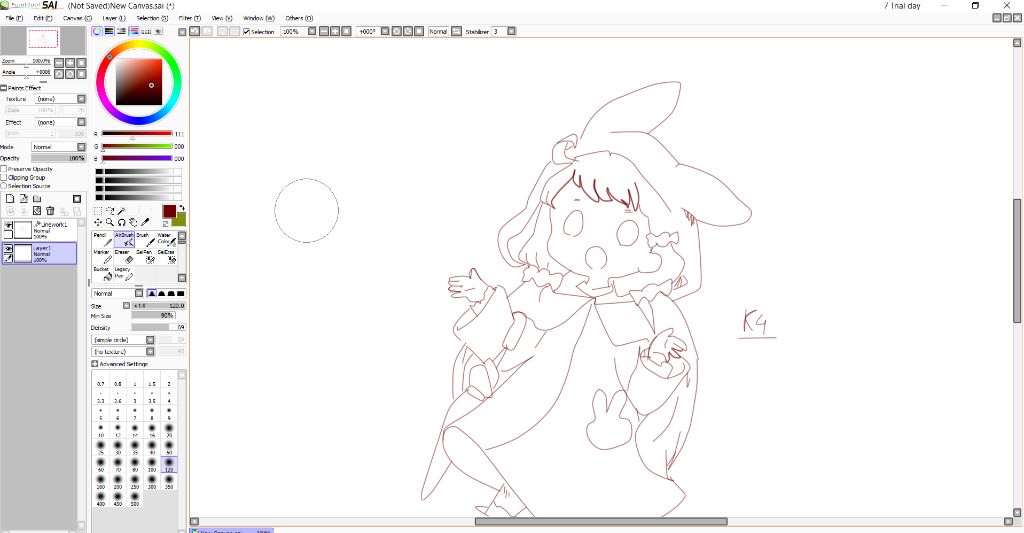Select brush size 50 preset

[x=168, y=447]
